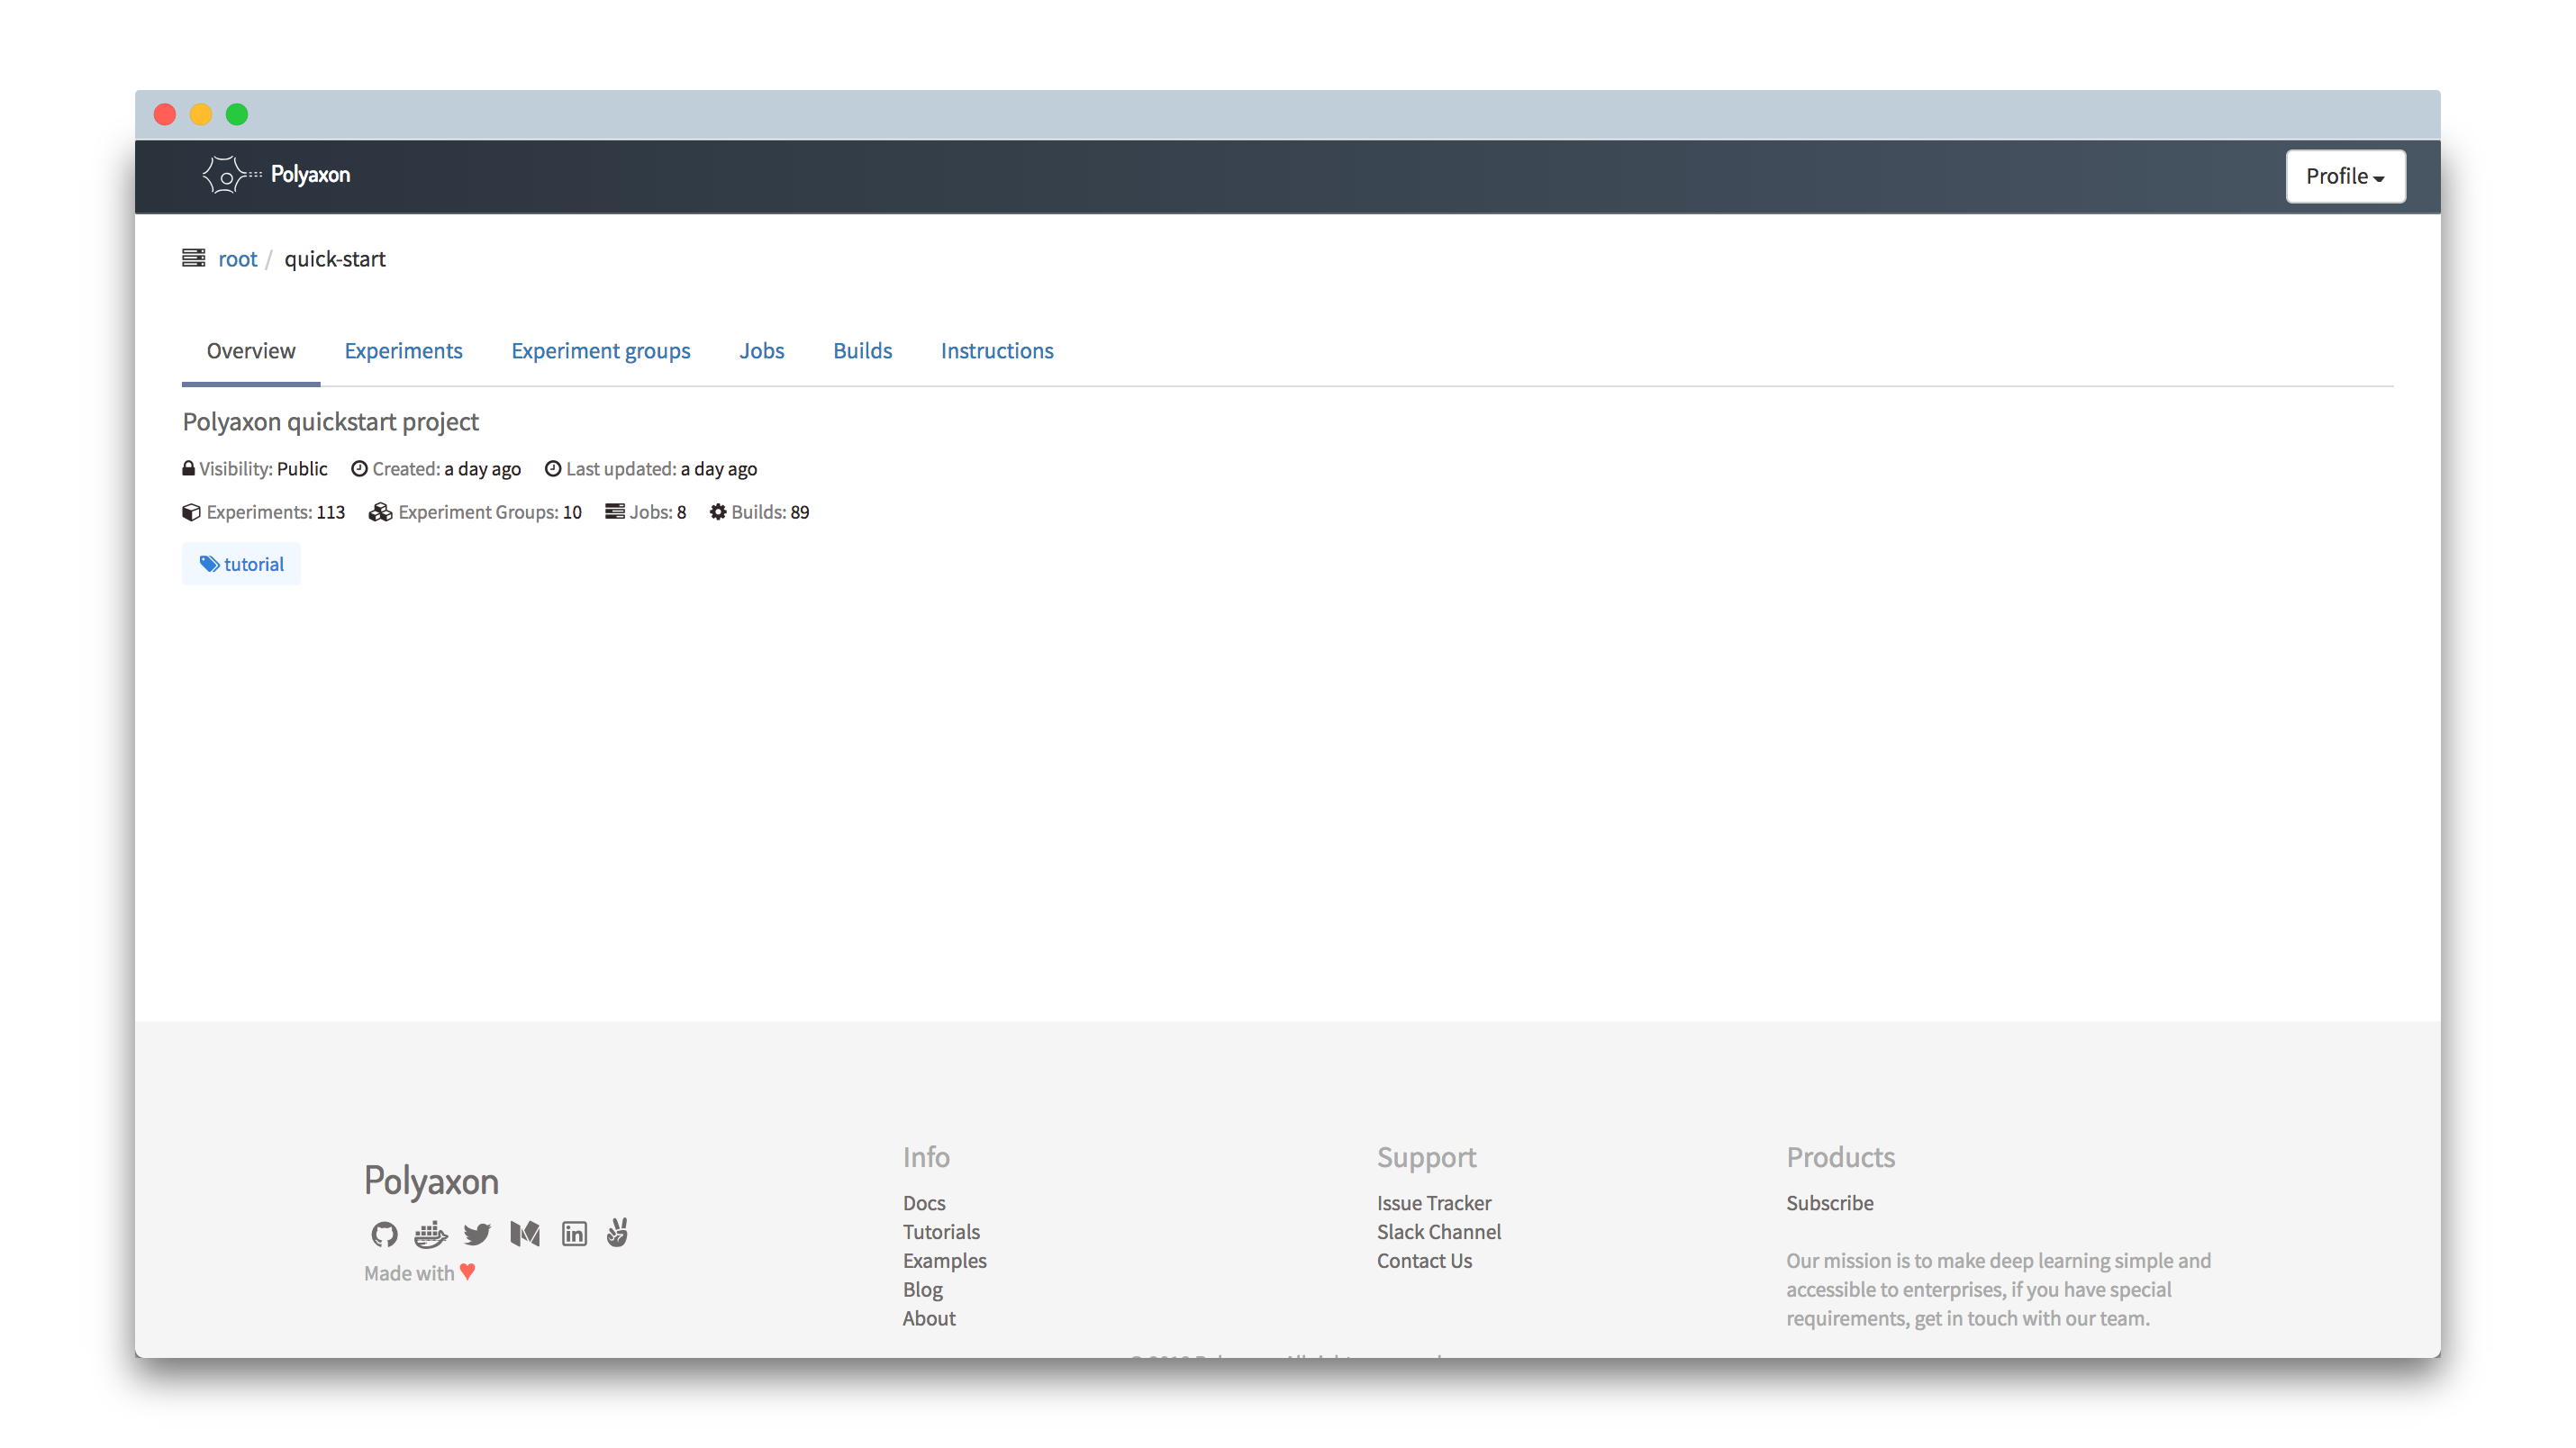Click the Polyaxon logo icon

(220, 175)
